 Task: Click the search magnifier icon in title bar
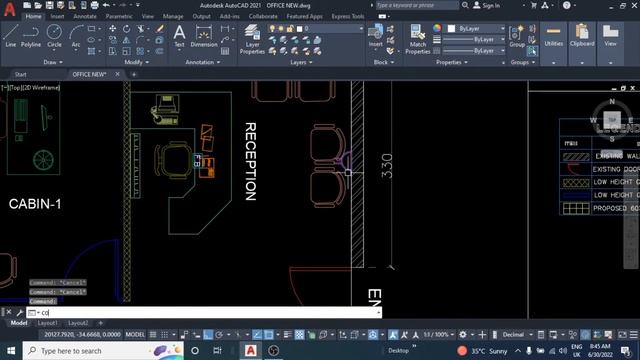point(465,5)
